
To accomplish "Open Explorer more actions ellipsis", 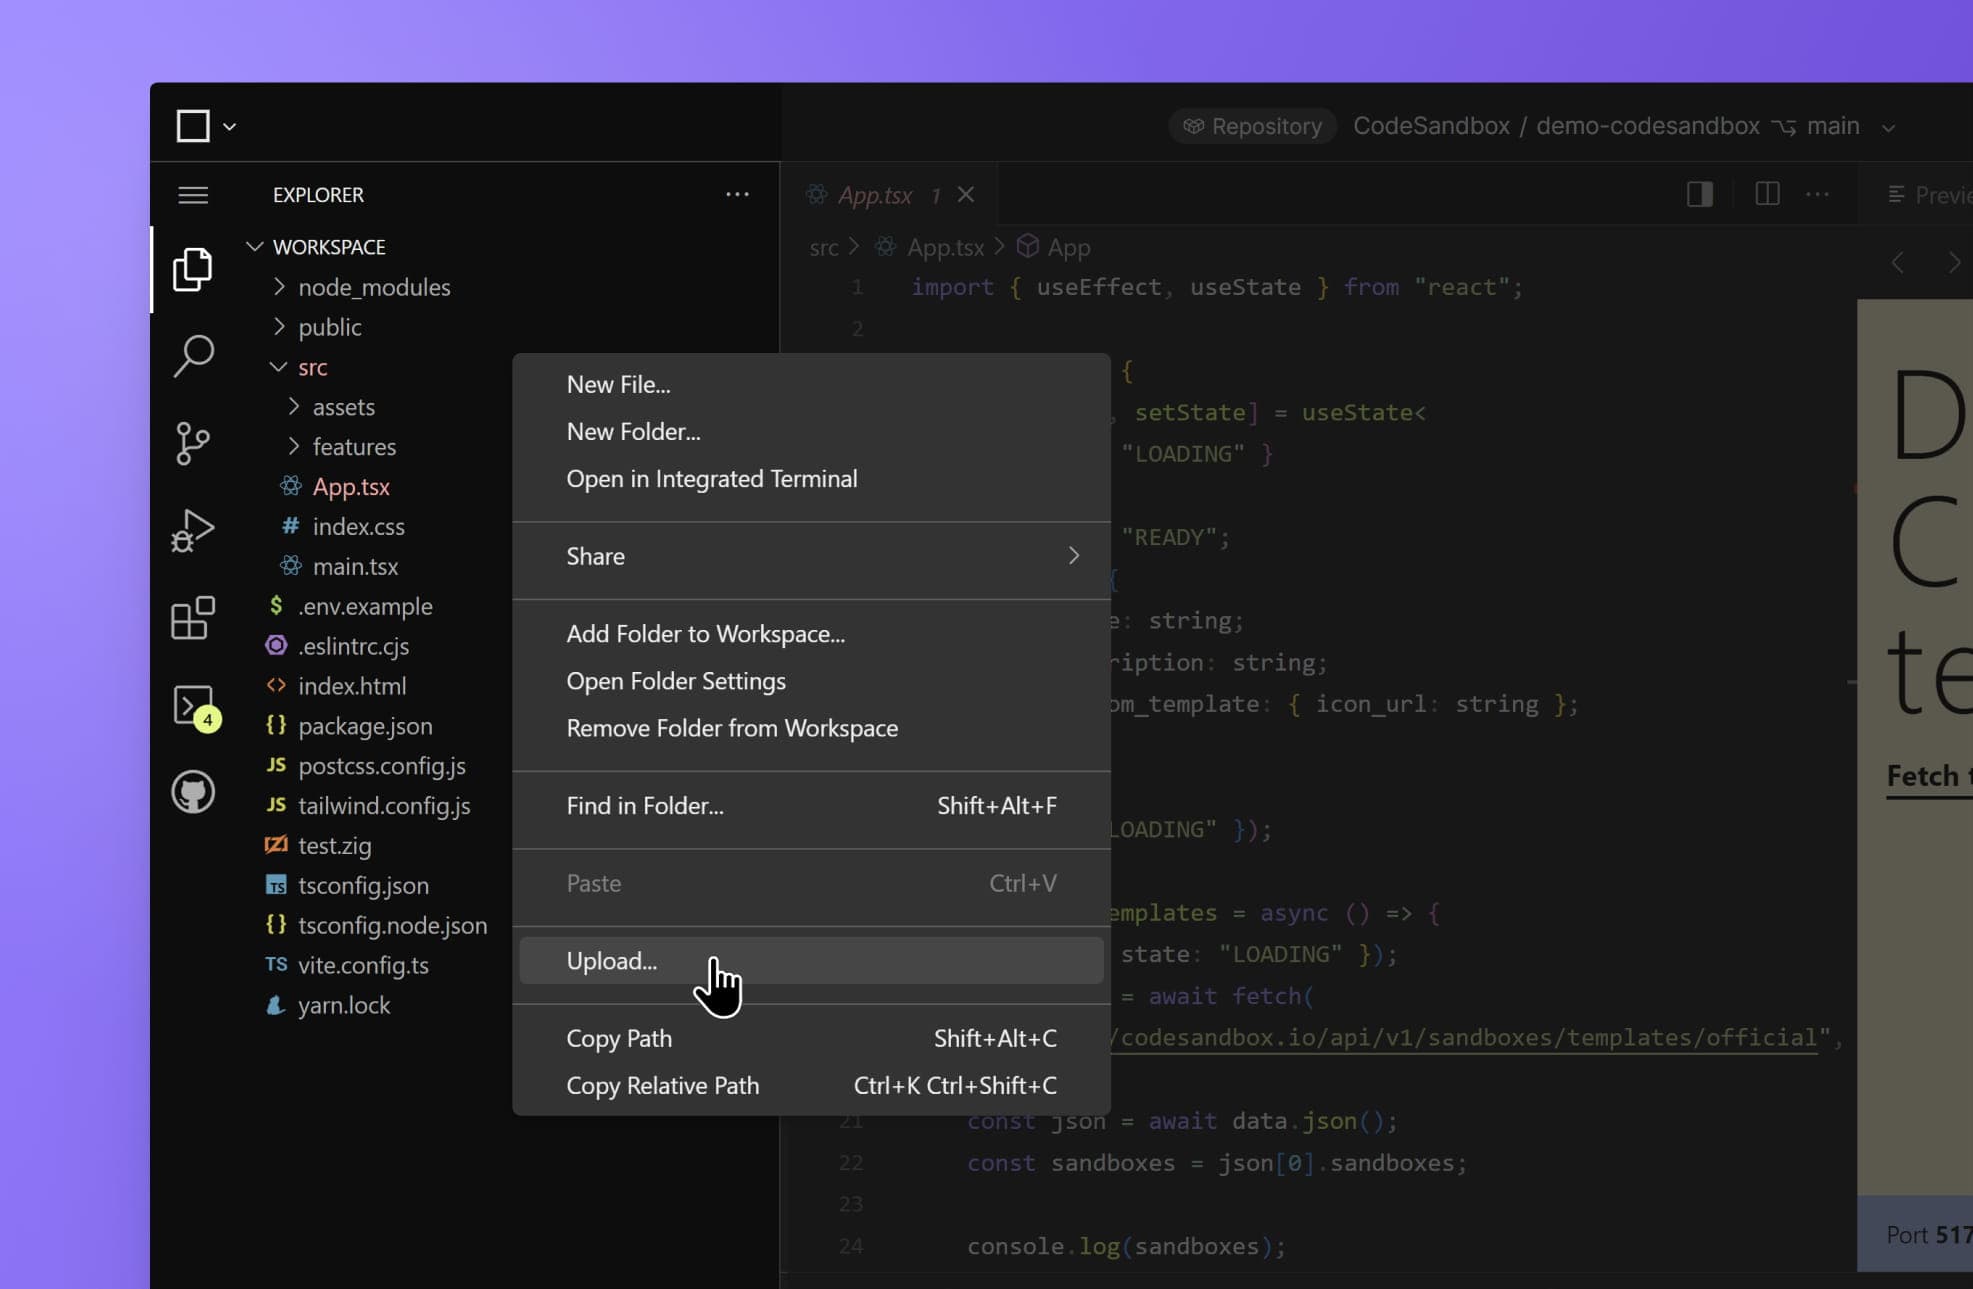I will (x=737, y=195).
